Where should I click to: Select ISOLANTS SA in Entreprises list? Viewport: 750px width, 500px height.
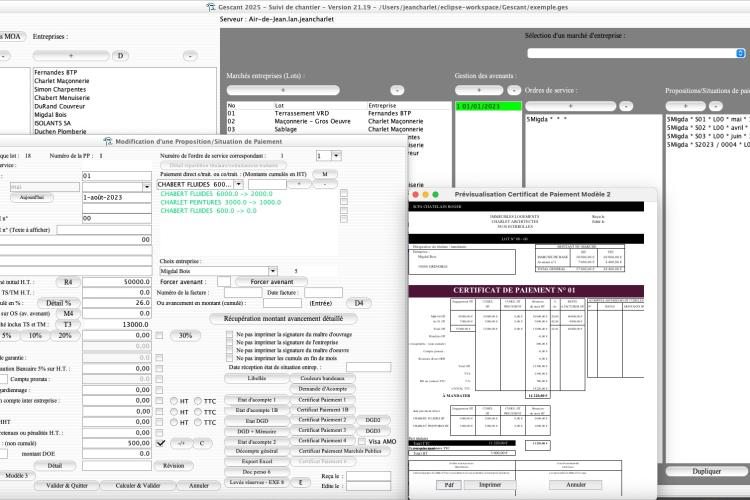(53, 123)
